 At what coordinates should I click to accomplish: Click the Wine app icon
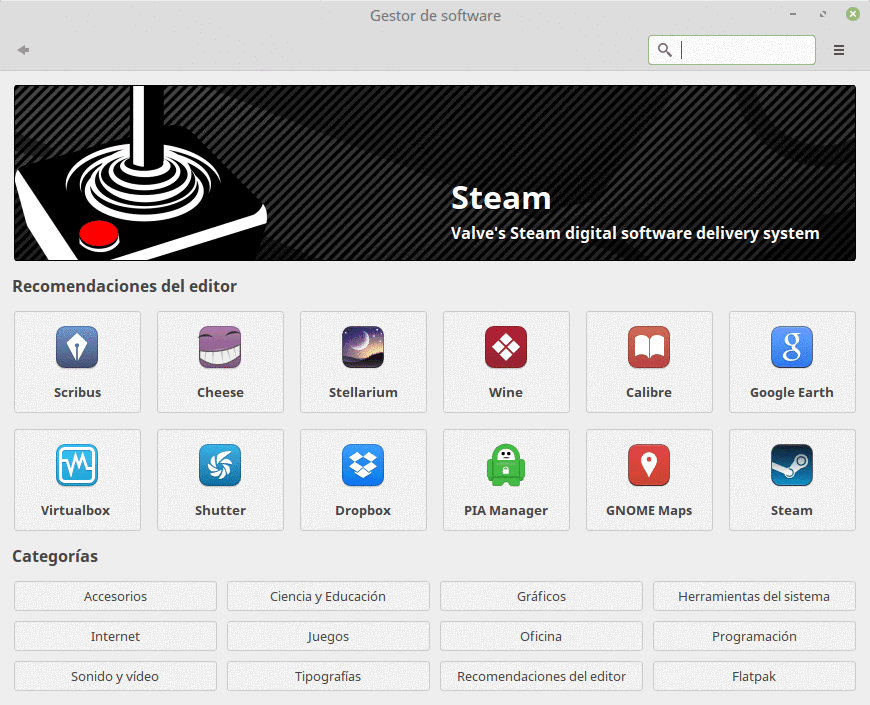point(506,348)
